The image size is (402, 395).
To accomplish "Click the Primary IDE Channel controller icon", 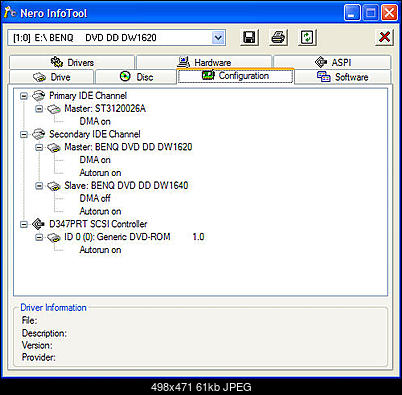I will pos(38,96).
